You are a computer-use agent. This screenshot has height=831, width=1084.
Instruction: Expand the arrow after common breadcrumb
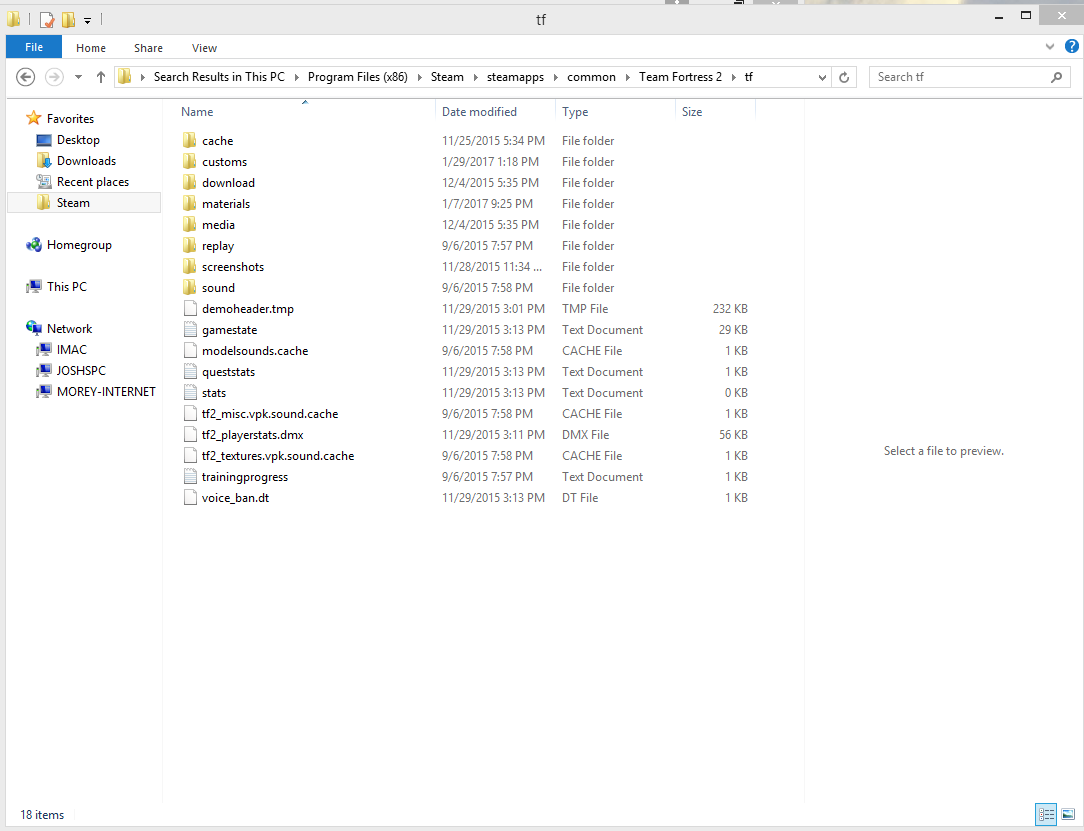(x=628, y=77)
